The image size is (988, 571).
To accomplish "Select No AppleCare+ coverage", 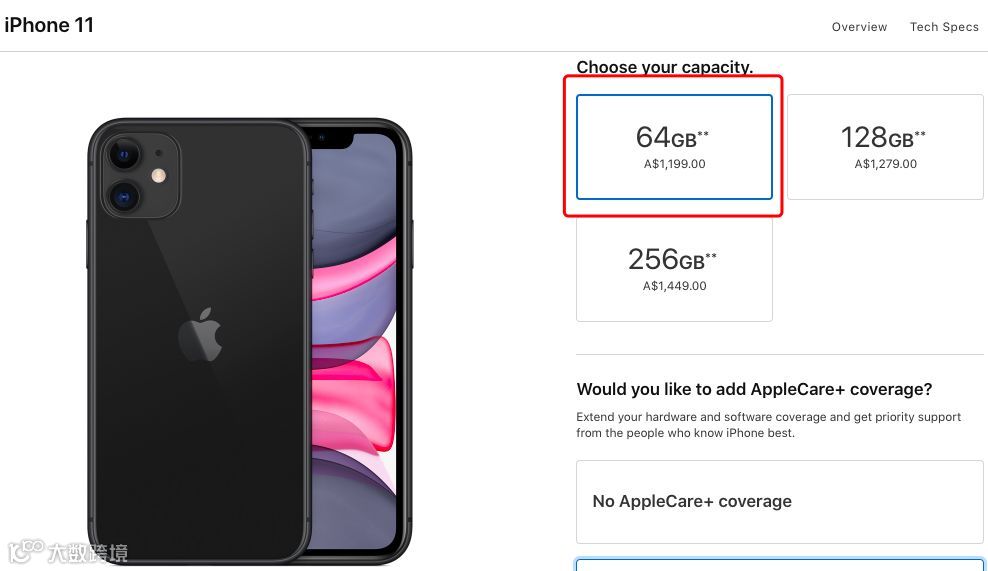I will (780, 502).
